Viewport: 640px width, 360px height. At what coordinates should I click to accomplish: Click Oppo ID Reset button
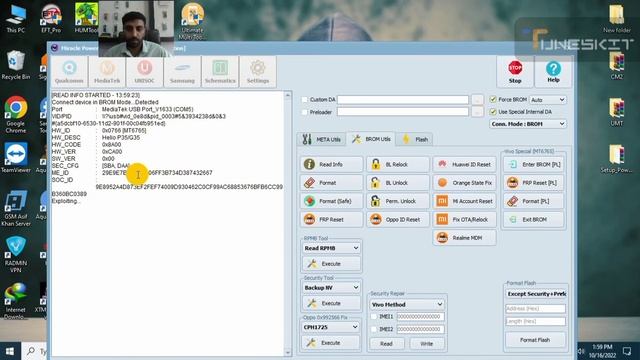point(398,219)
